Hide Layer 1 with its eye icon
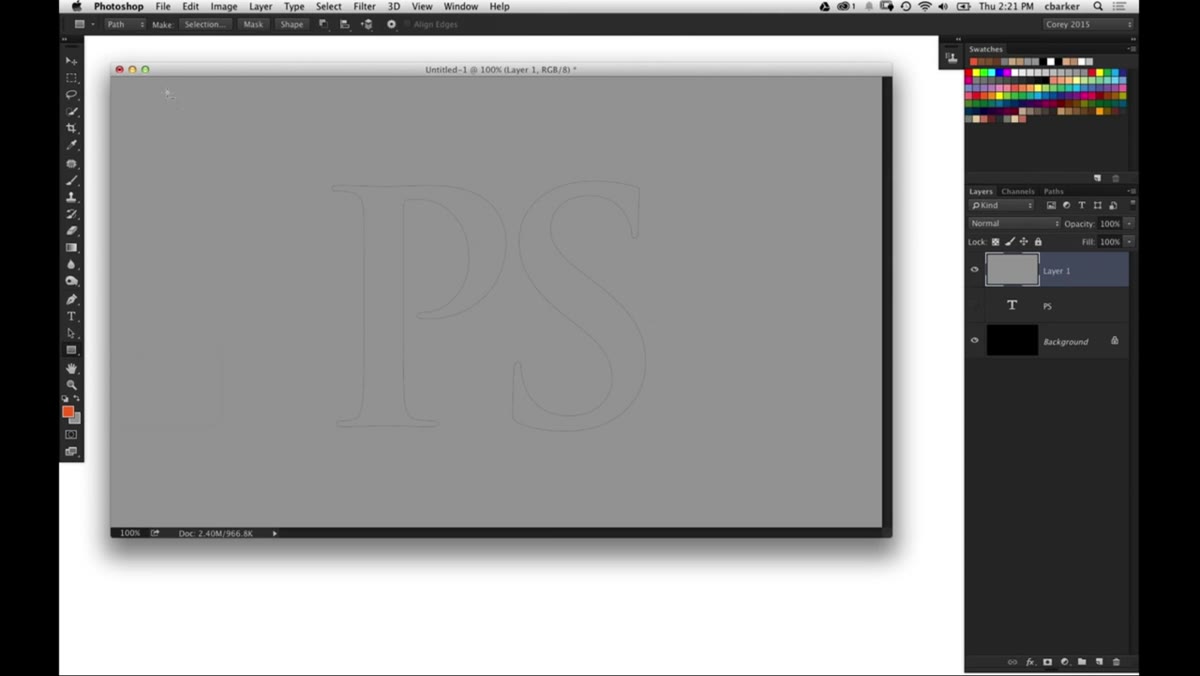The image size is (1200, 676). 975,270
